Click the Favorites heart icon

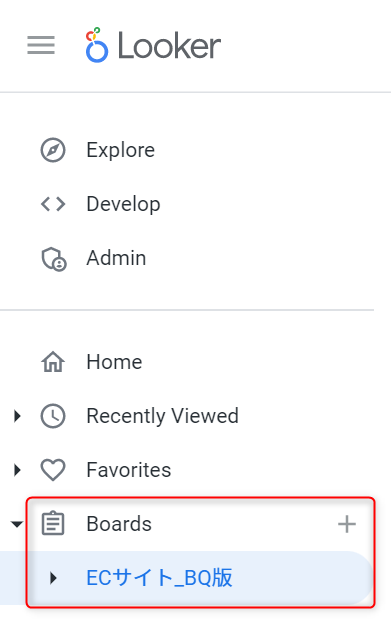click(x=53, y=470)
